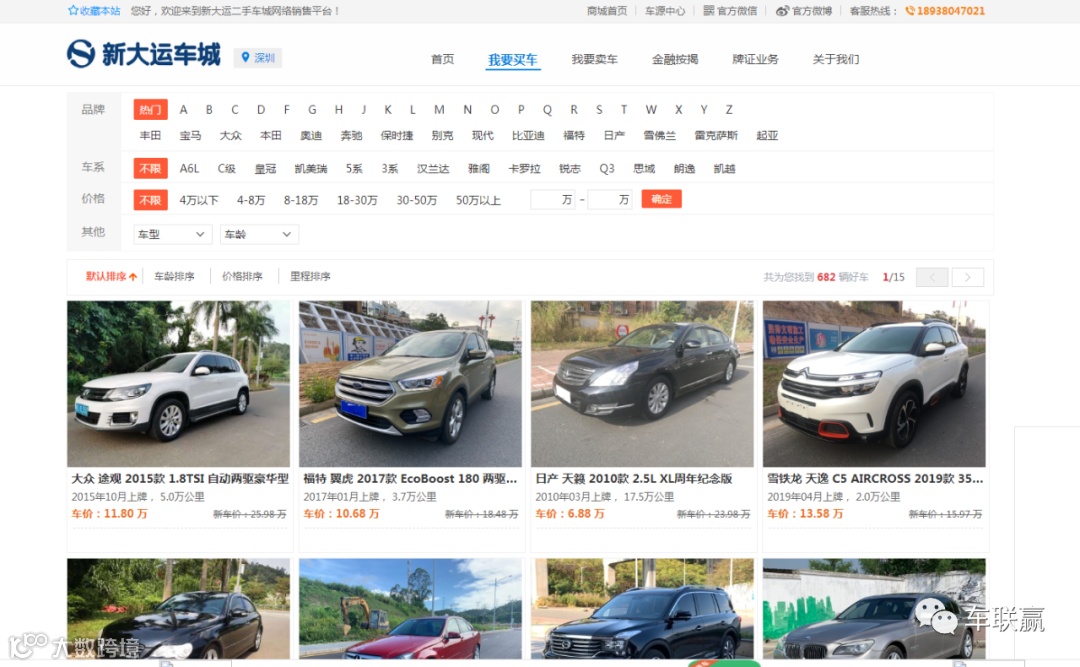Click the star icon beside 收藏本站

(x=73, y=10)
